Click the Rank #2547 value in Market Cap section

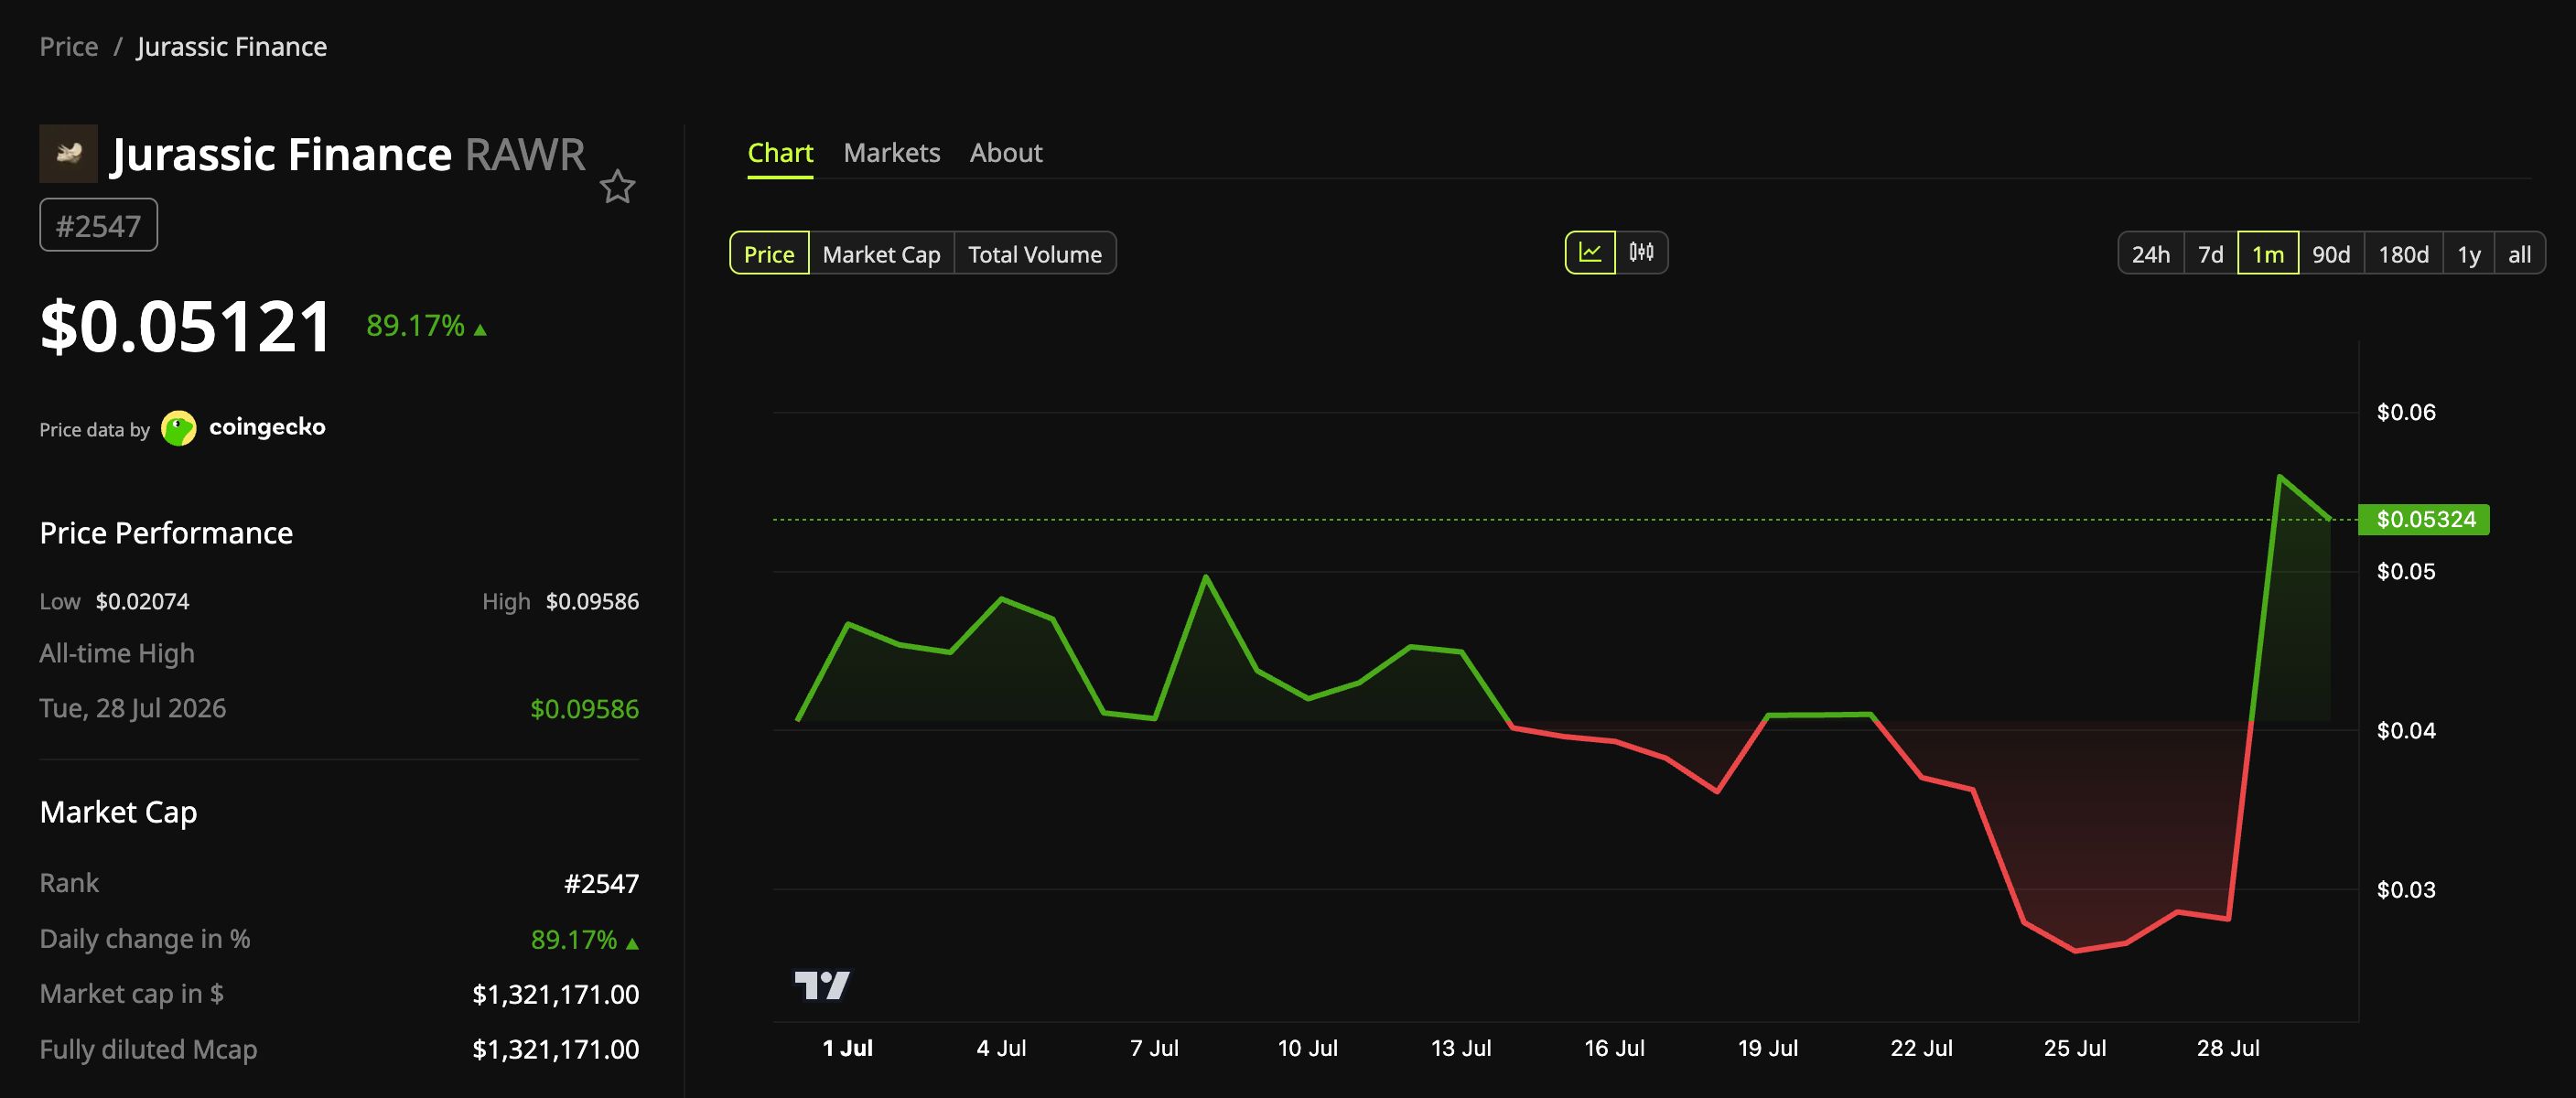pos(601,883)
